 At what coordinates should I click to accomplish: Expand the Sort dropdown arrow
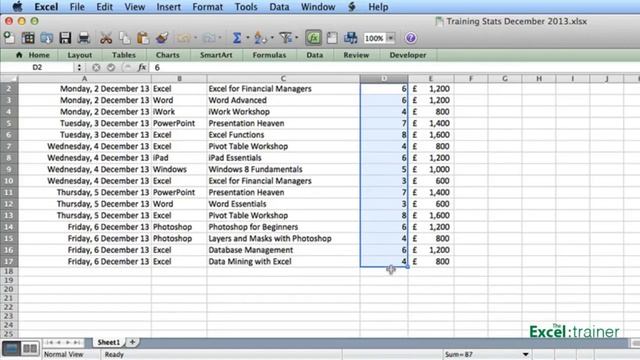[x=272, y=38]
